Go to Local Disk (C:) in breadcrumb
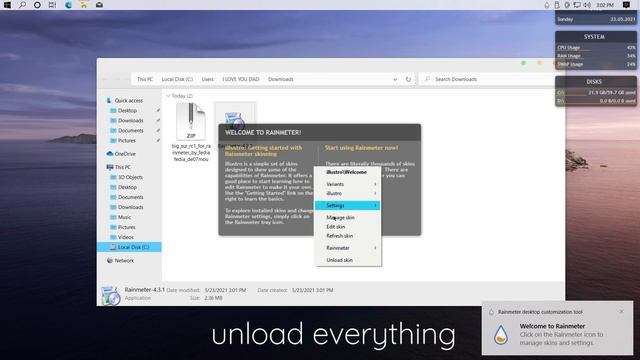Screen dimensions: 640x360 point(177,79)
